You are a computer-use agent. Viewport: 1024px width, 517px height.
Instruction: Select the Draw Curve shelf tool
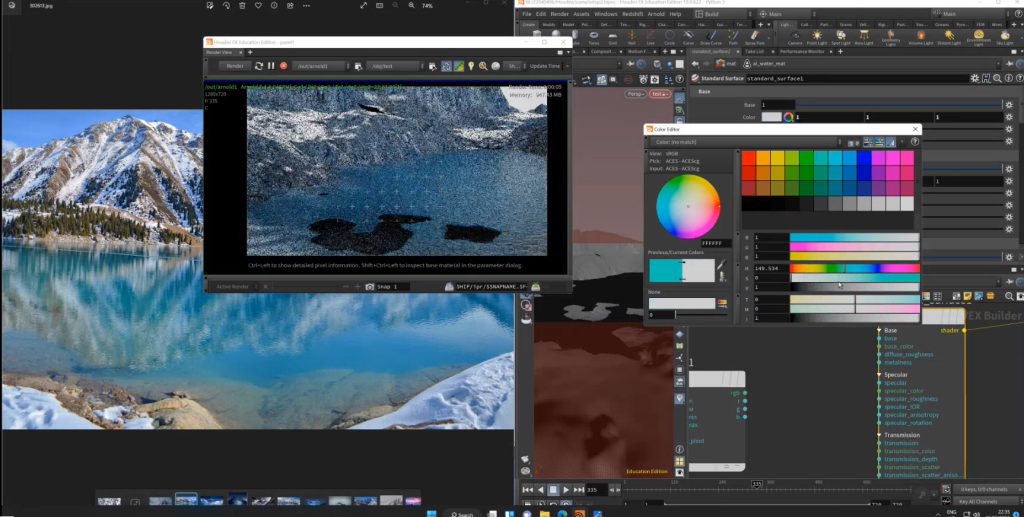coord(710,37)
